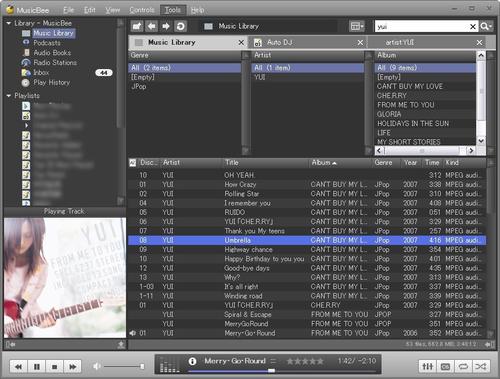Close the Auto DJ tab
500x379 pixels.
pyautogui.click(x=360, y=43)
